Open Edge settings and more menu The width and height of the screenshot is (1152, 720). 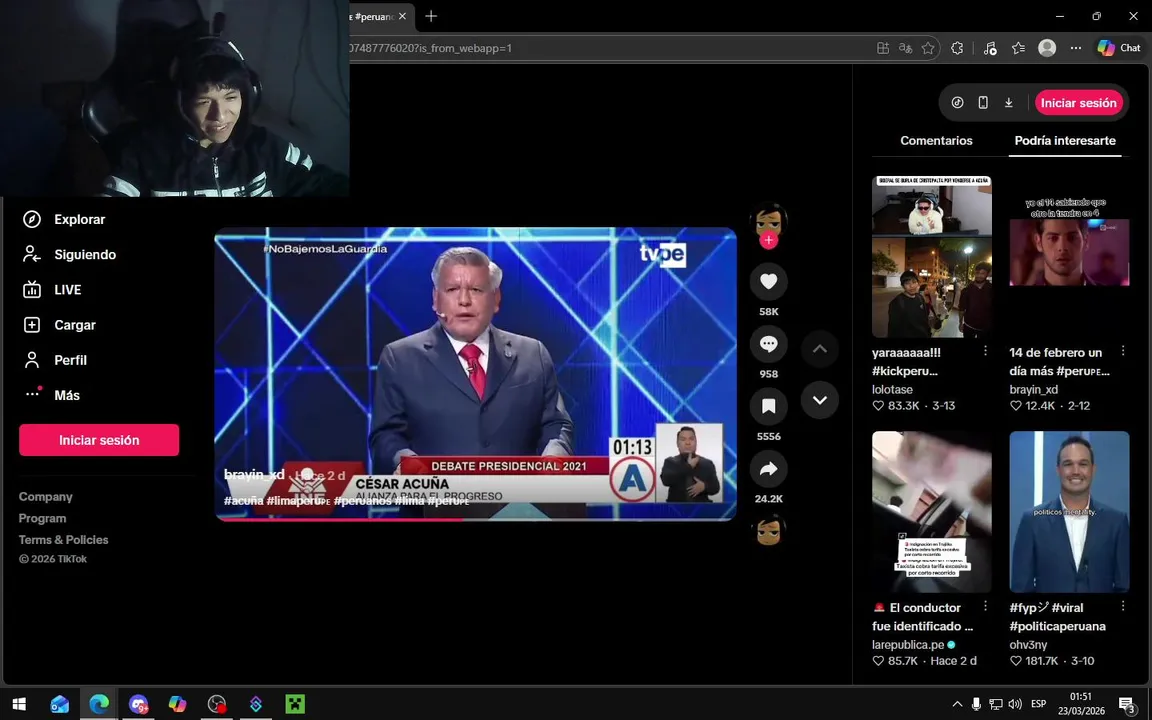click(x=1076, y=48)
